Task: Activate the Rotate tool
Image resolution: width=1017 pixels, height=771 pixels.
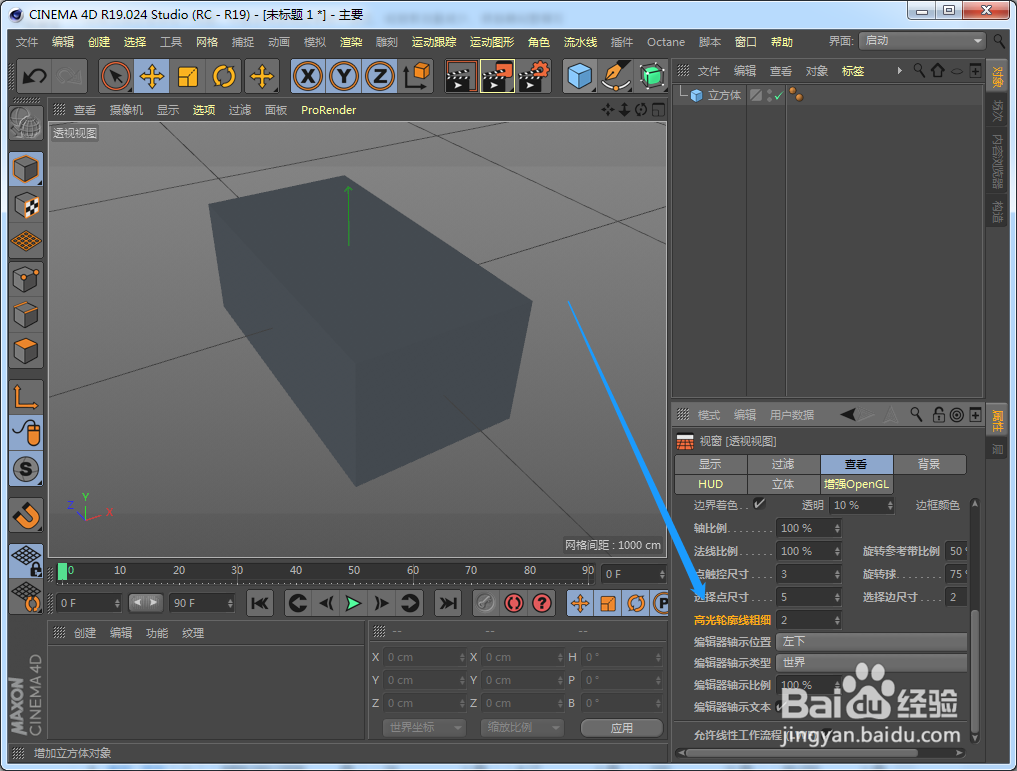Action: [x=224, y=77]
